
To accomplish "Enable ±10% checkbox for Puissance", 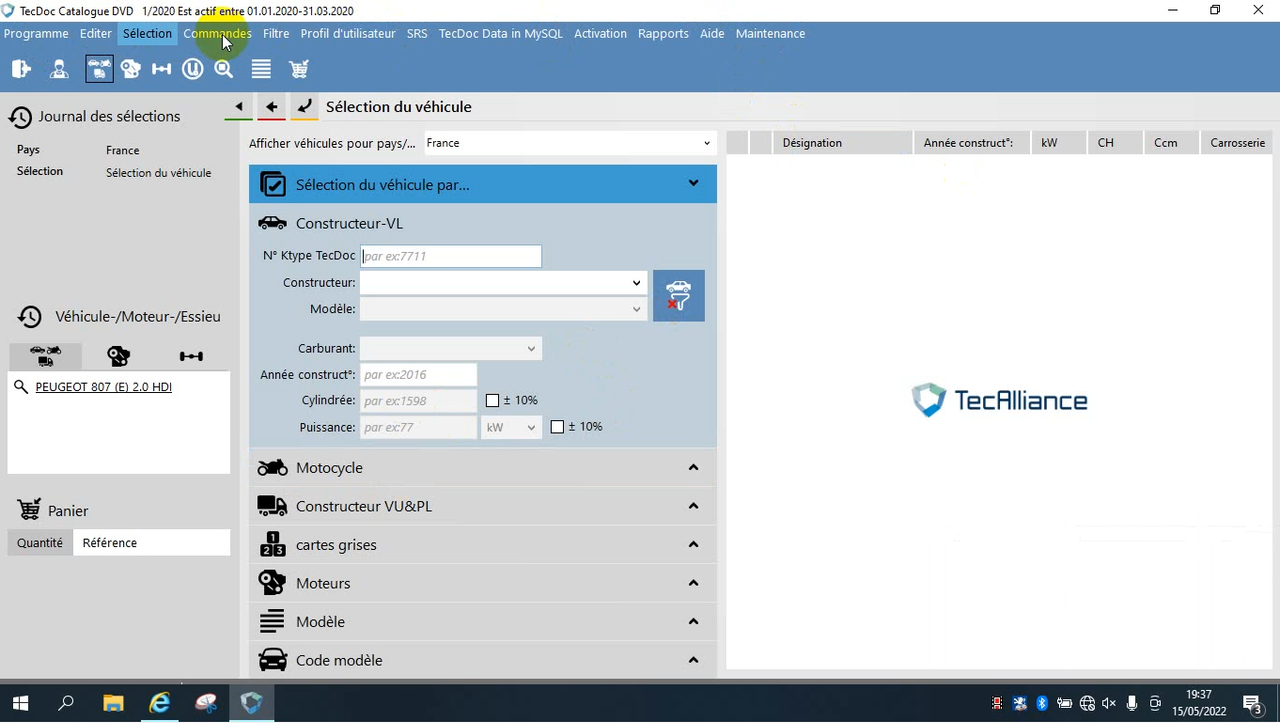I will 557,427.
